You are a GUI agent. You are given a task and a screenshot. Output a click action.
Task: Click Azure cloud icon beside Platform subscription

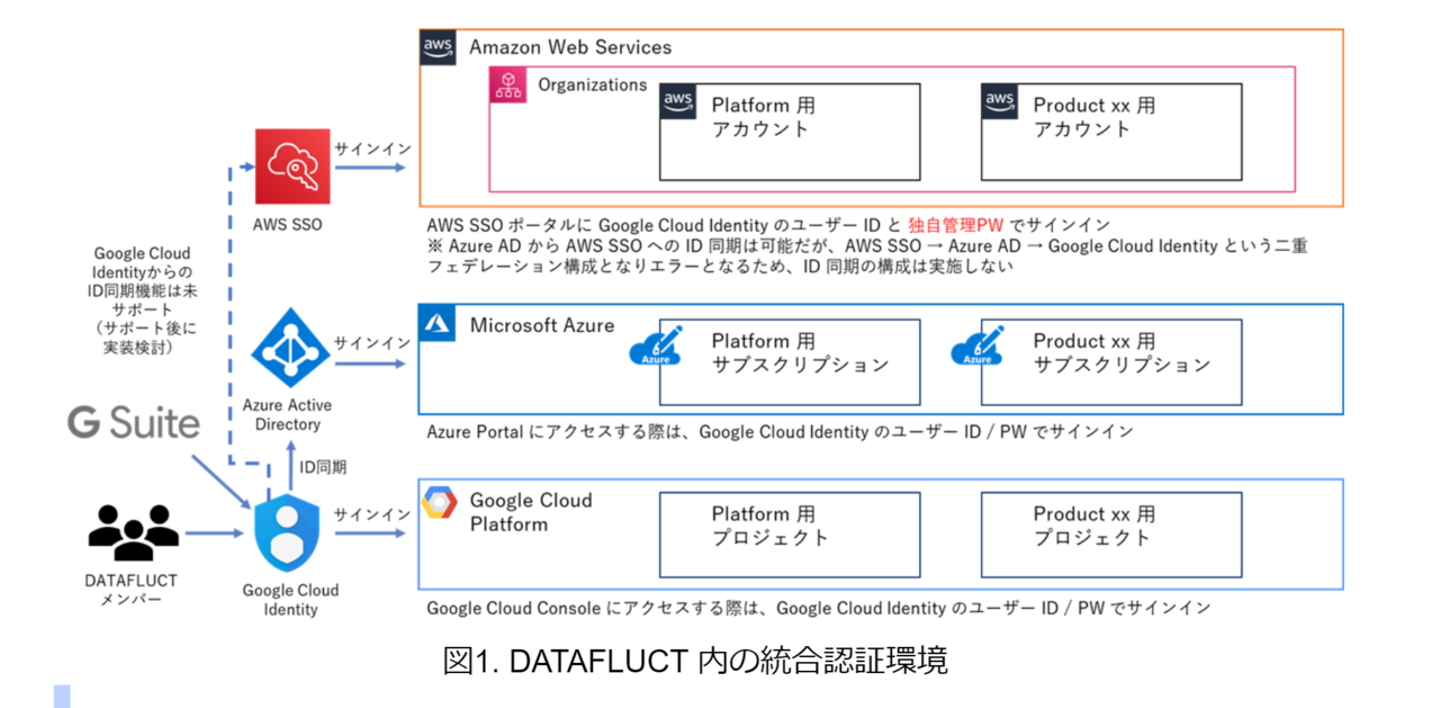tap(656, 345)
